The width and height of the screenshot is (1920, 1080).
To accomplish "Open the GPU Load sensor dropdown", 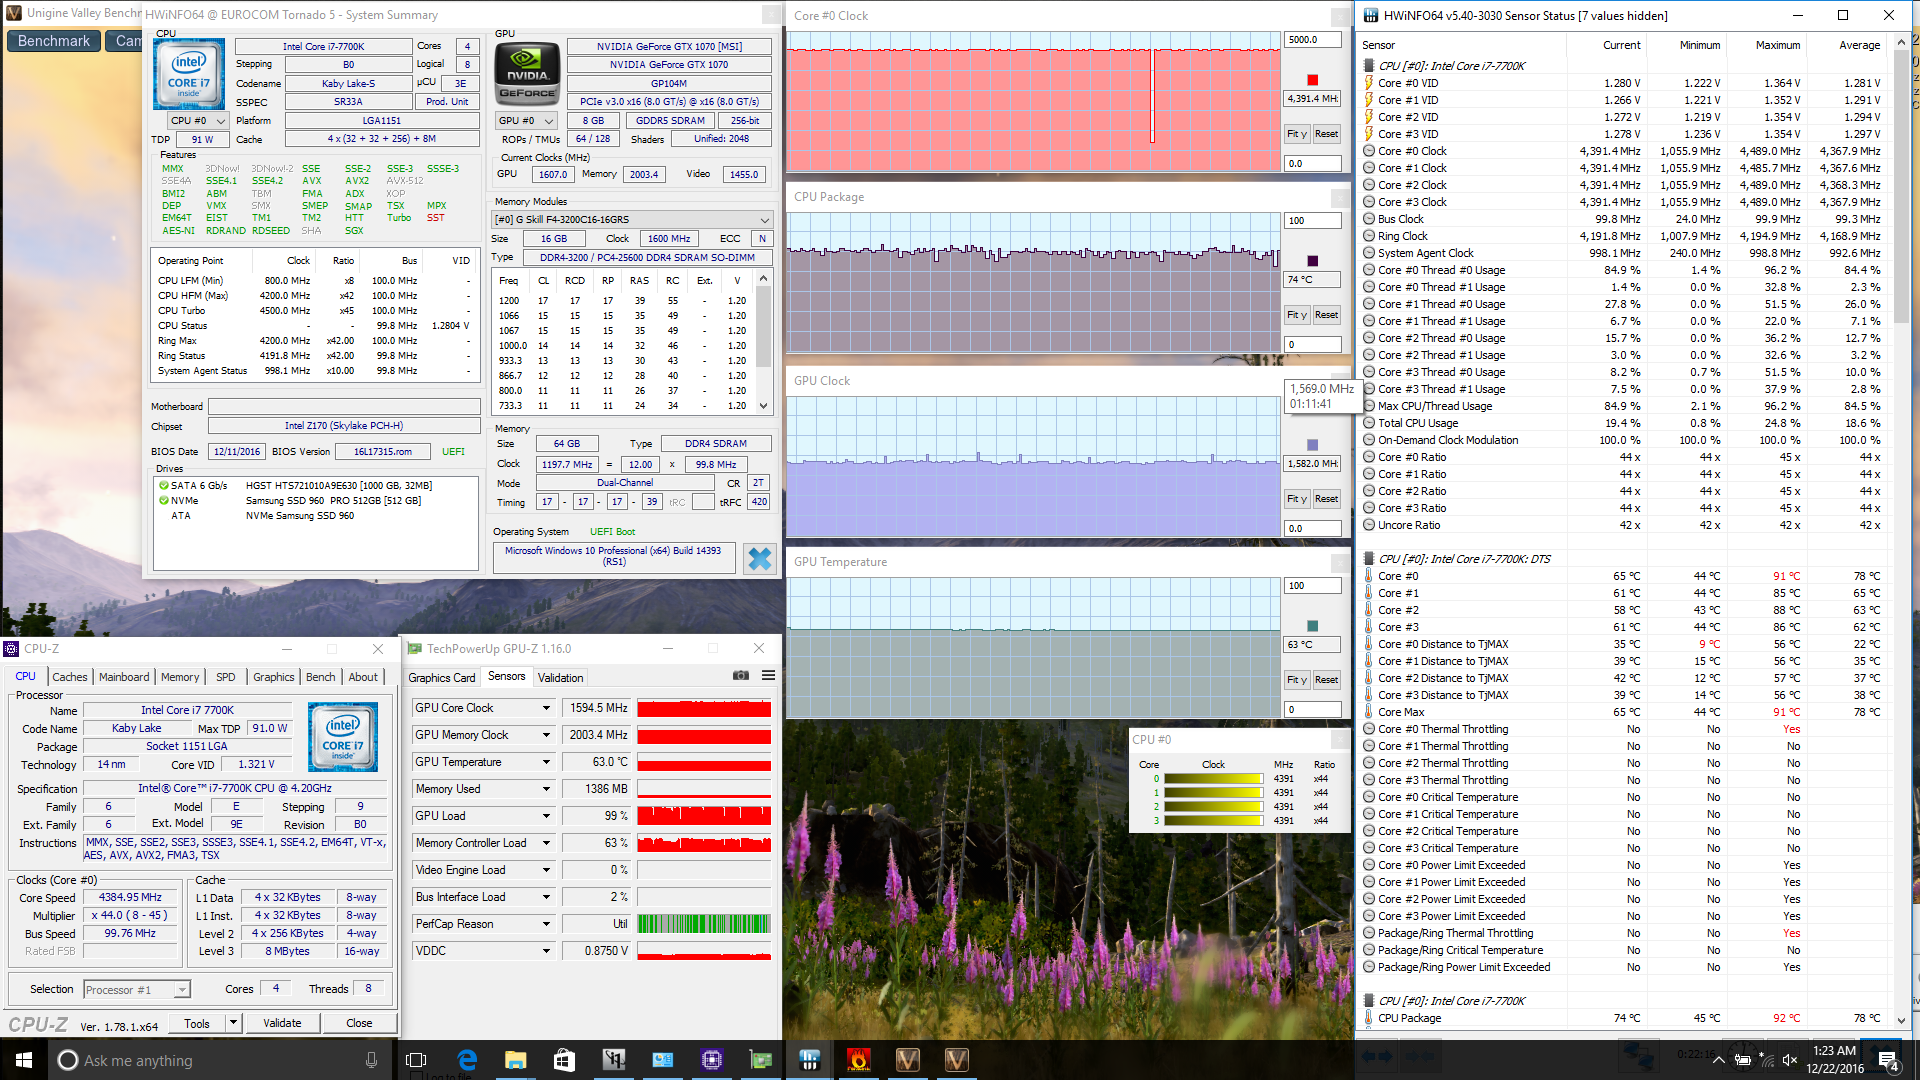I will [546, 816].
